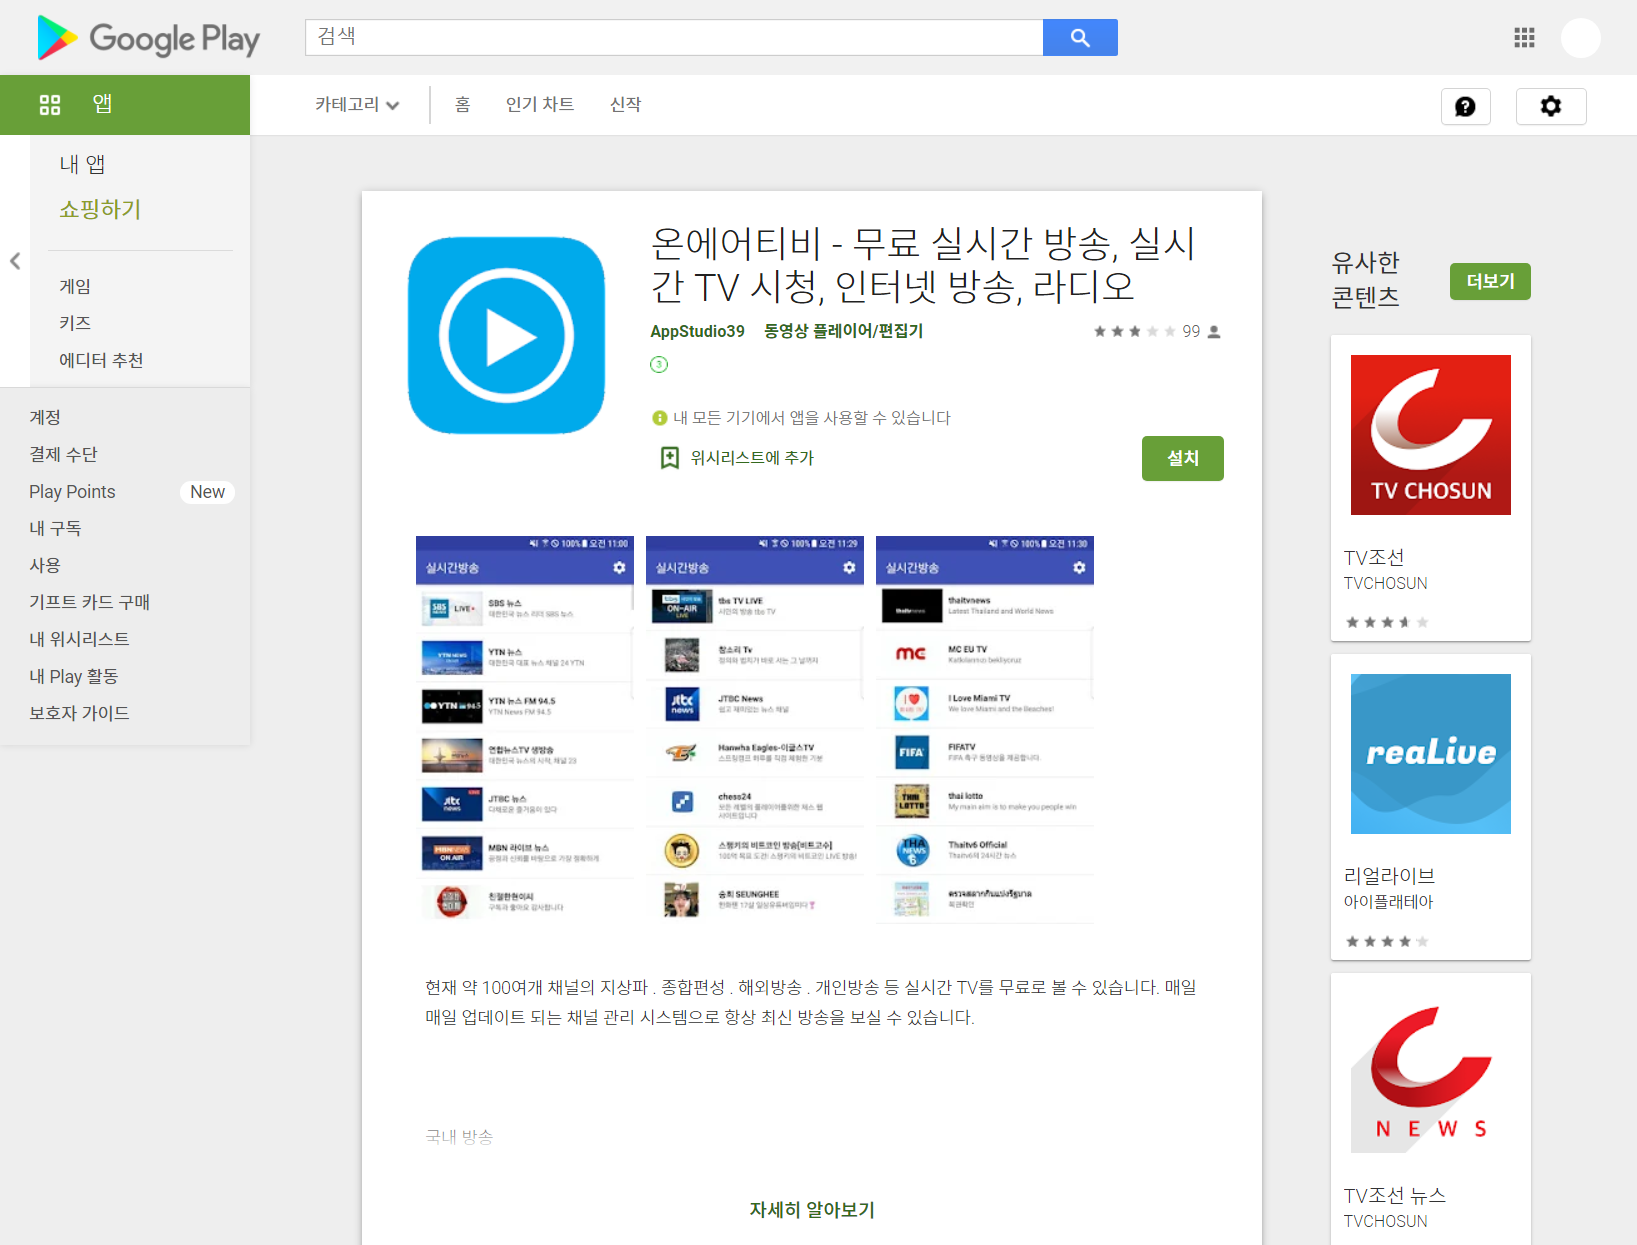Click the reviewer count person icon
This screenshot has height=1245, width=1637.
1214,331
